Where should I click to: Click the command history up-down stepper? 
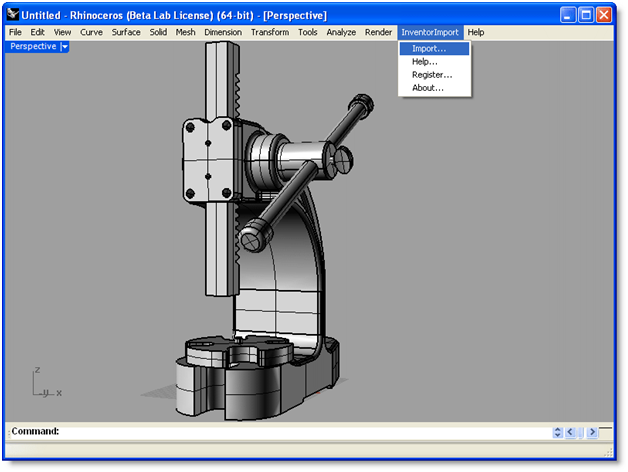click(x=557, y=432)
